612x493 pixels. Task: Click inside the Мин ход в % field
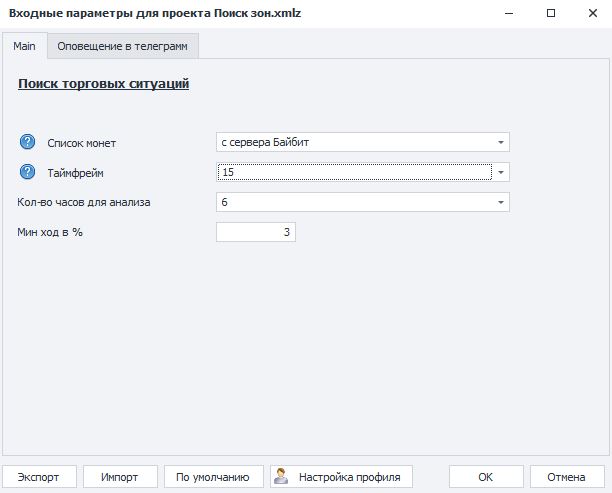256,232
